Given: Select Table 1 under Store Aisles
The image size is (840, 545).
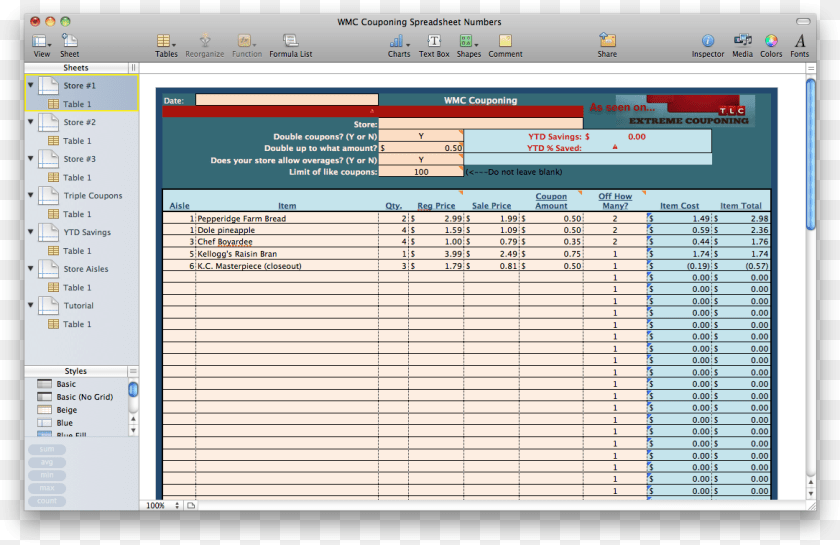Looking at the screenshot, I should (77, 287).
